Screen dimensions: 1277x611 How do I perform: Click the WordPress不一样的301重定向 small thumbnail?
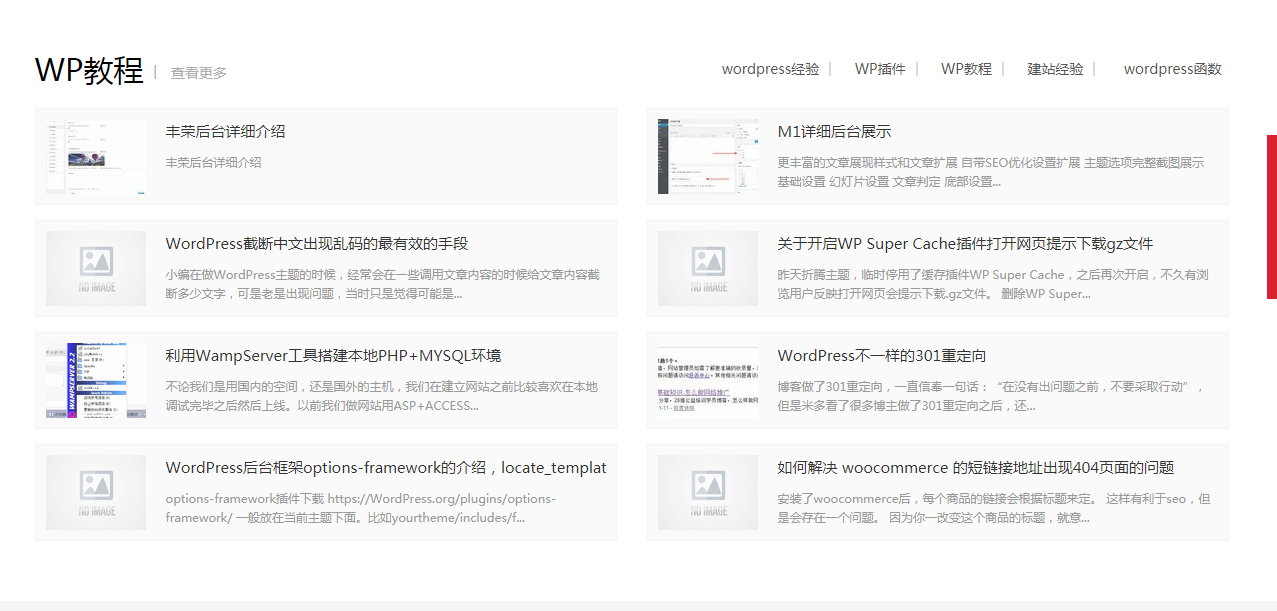point(707,381)
